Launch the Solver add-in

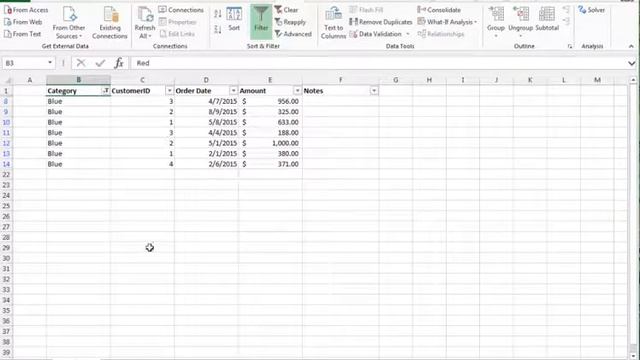[591, 9]
